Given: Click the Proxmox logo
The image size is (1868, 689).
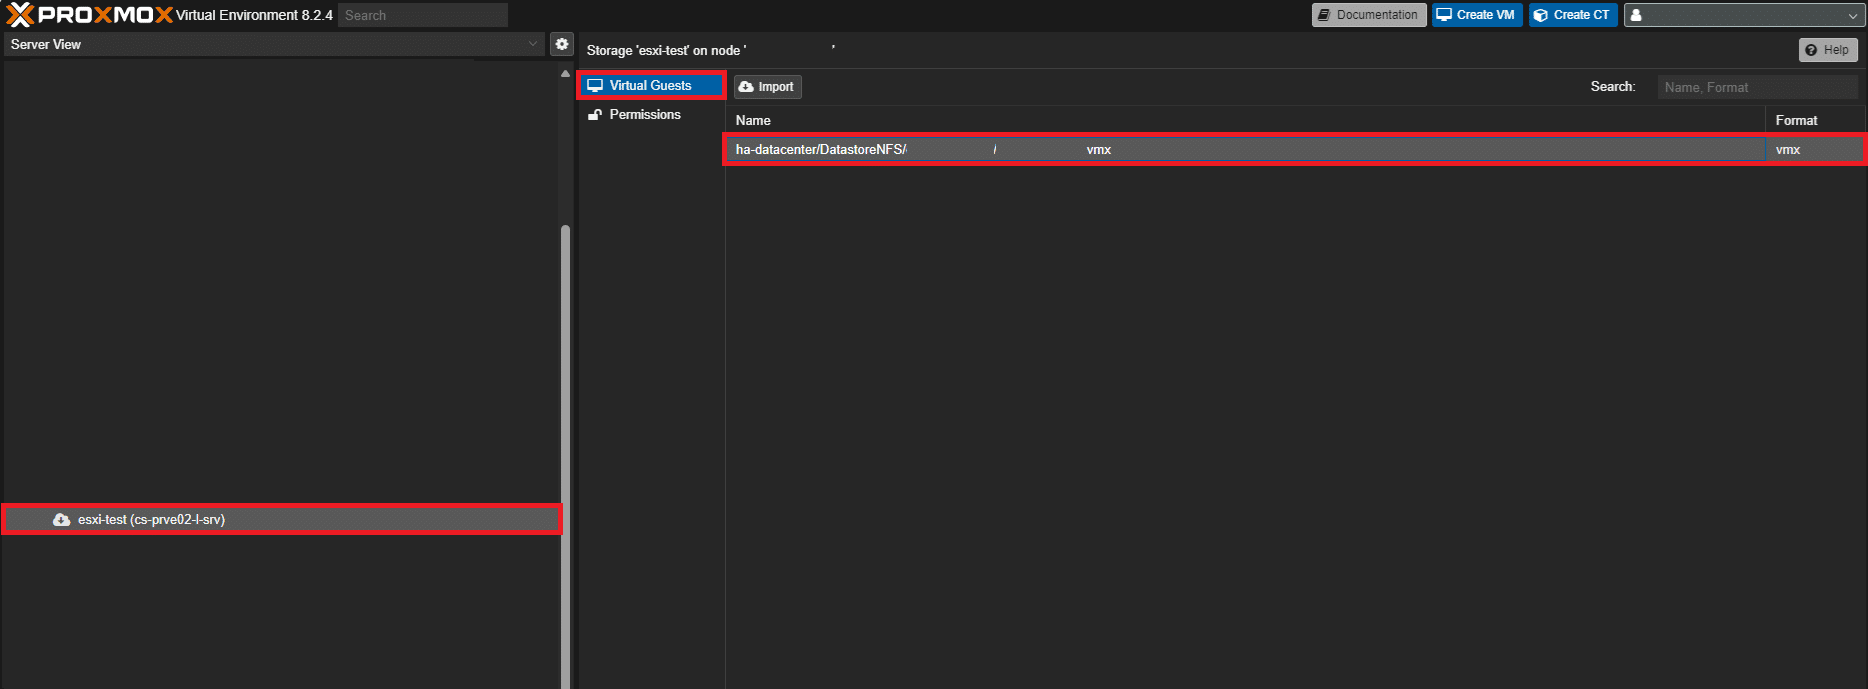Looking at the screenshot, I should pos(89,15).
